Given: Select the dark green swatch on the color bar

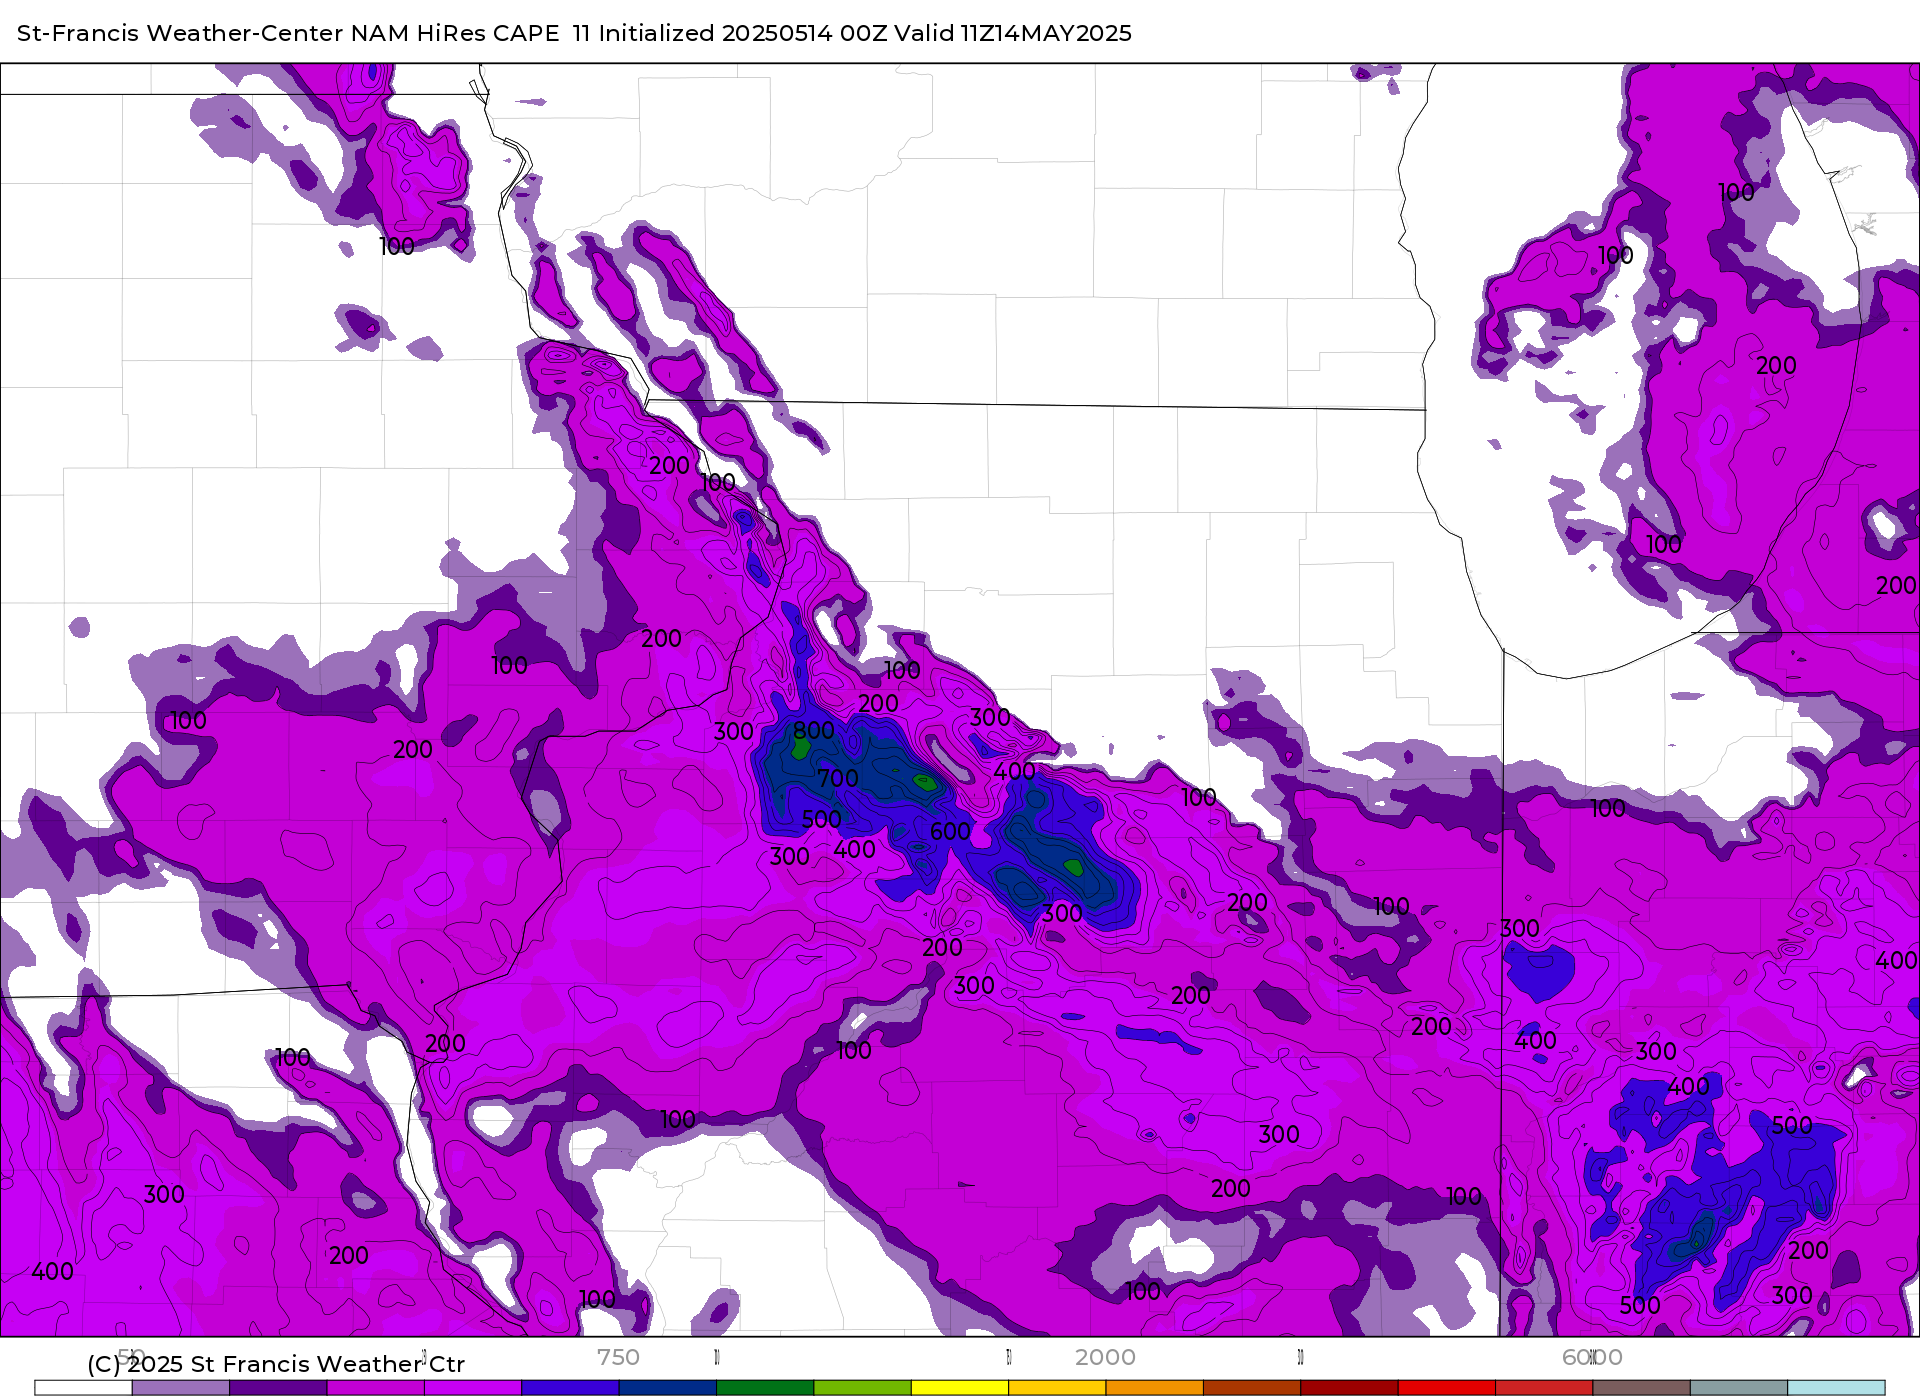Looking at the screenshot, I should click(x=765, y=1388).
